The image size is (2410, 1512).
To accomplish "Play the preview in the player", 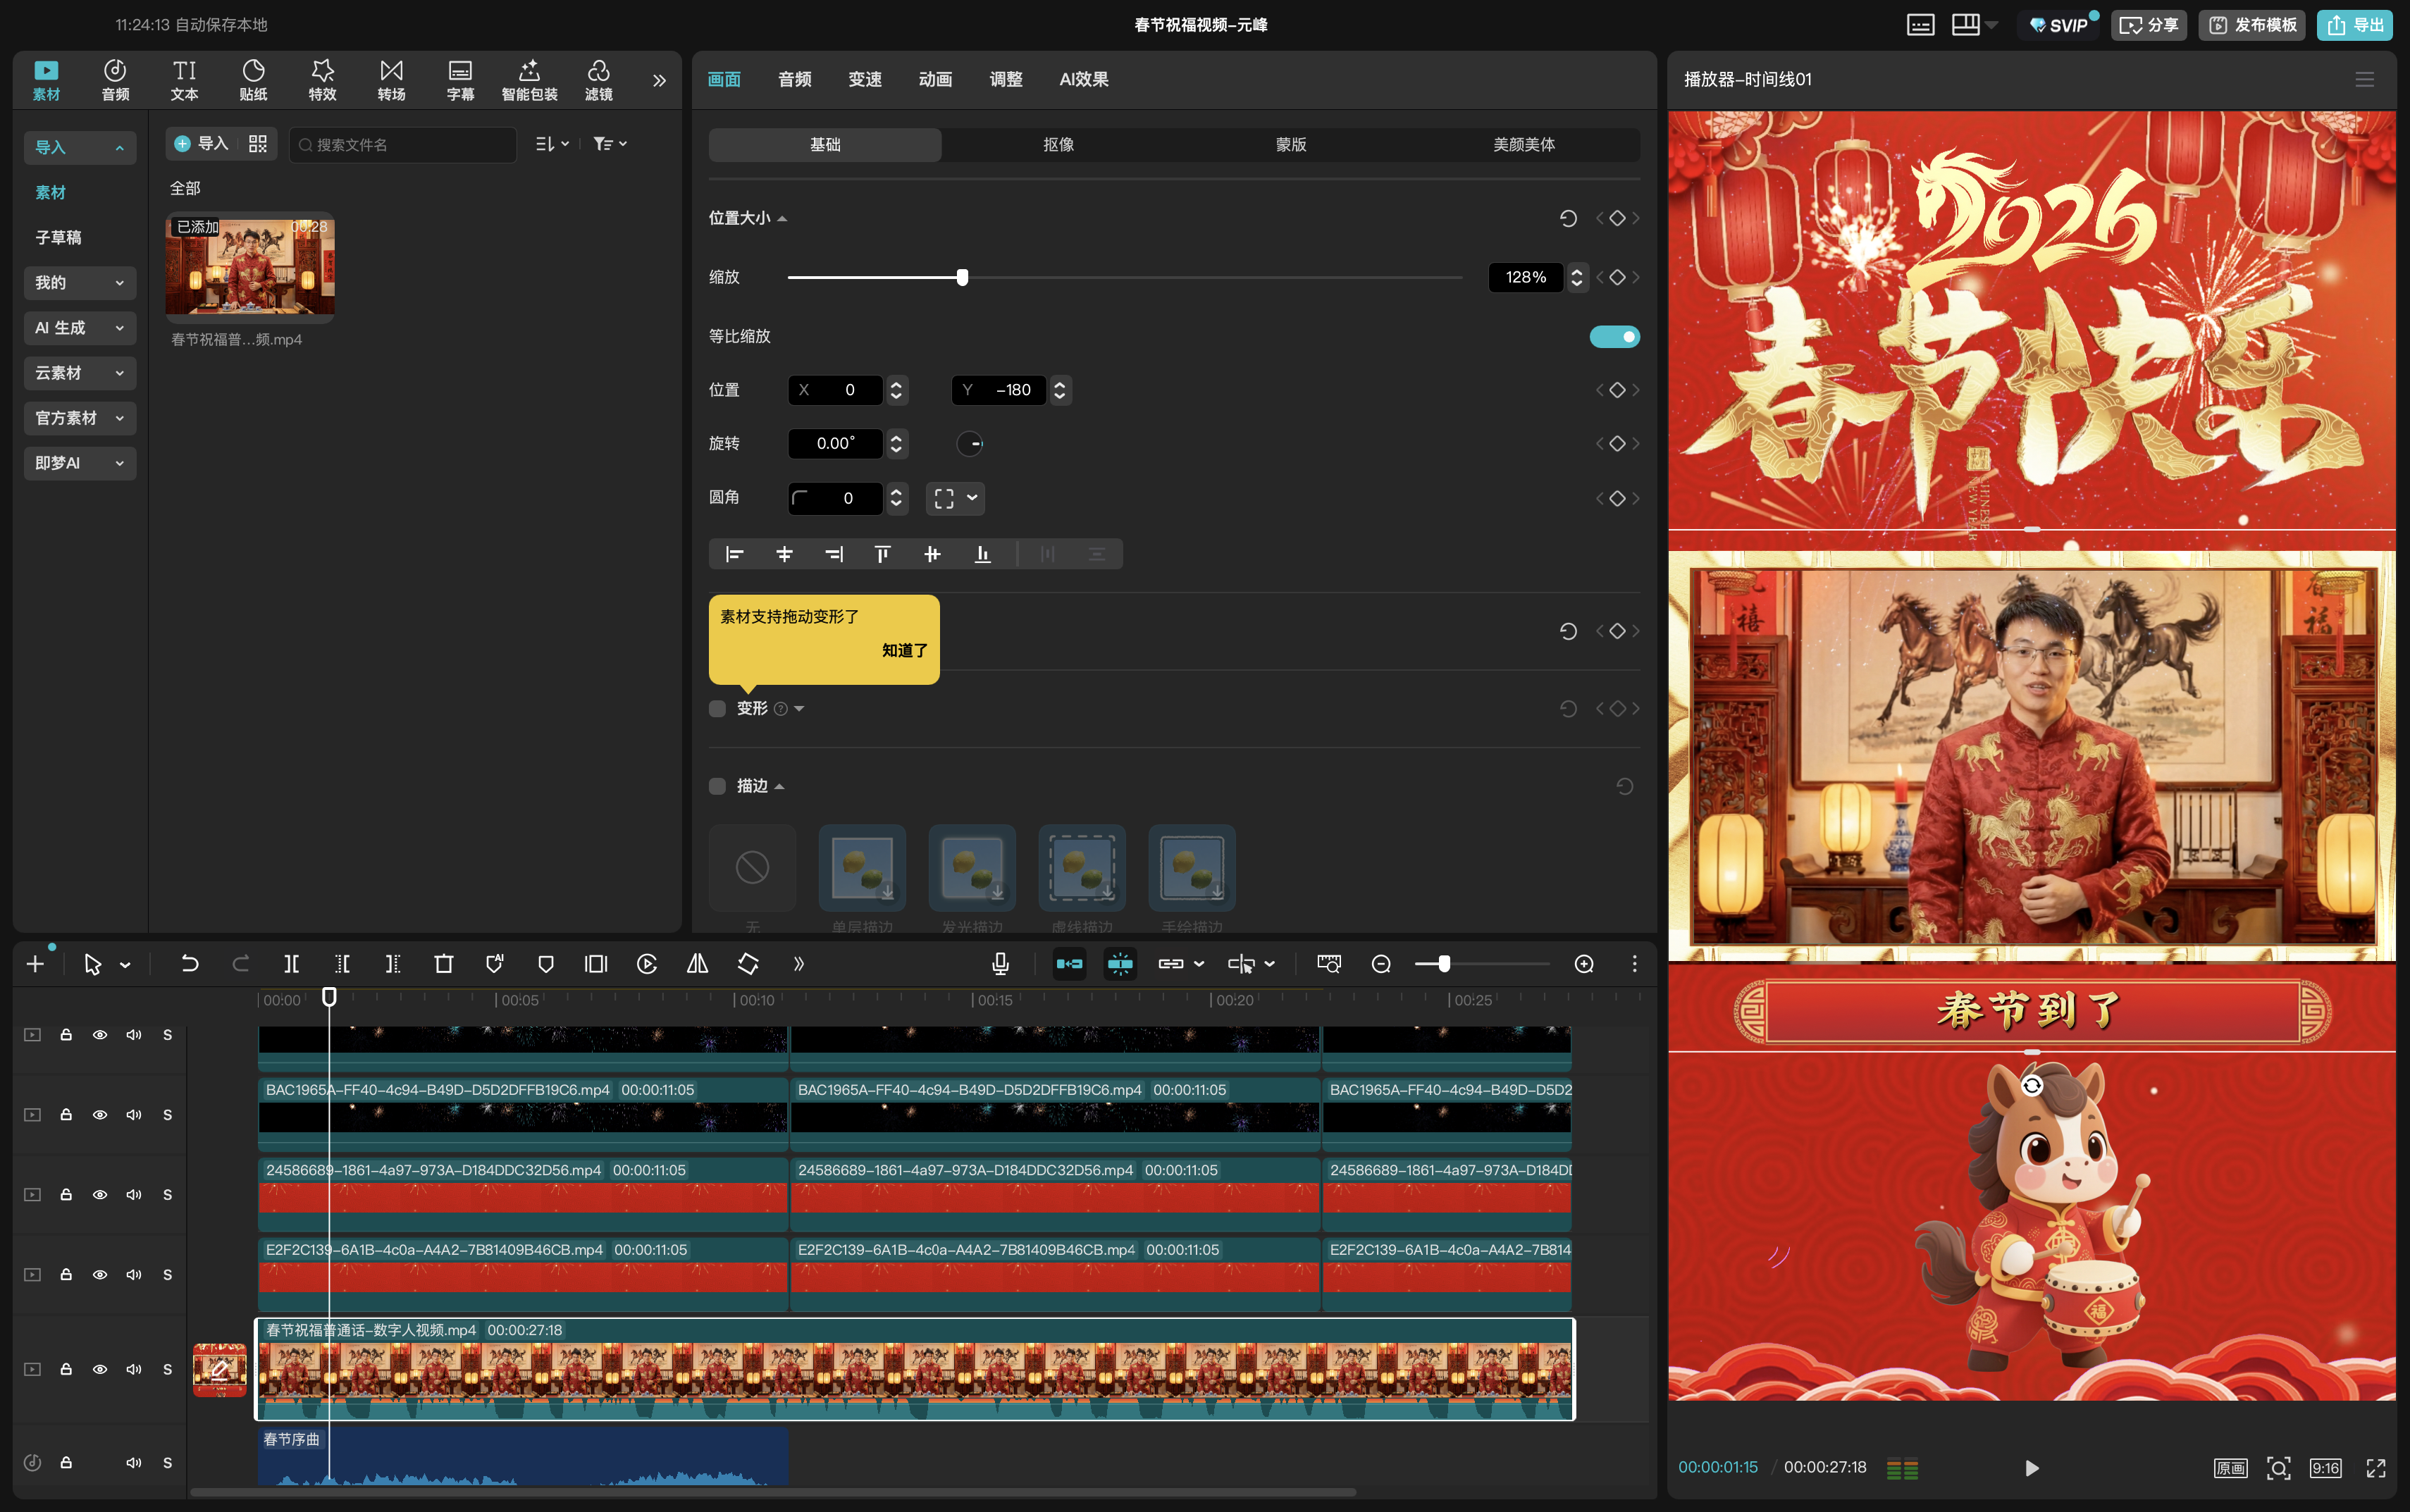I will coord(2031,1468).
